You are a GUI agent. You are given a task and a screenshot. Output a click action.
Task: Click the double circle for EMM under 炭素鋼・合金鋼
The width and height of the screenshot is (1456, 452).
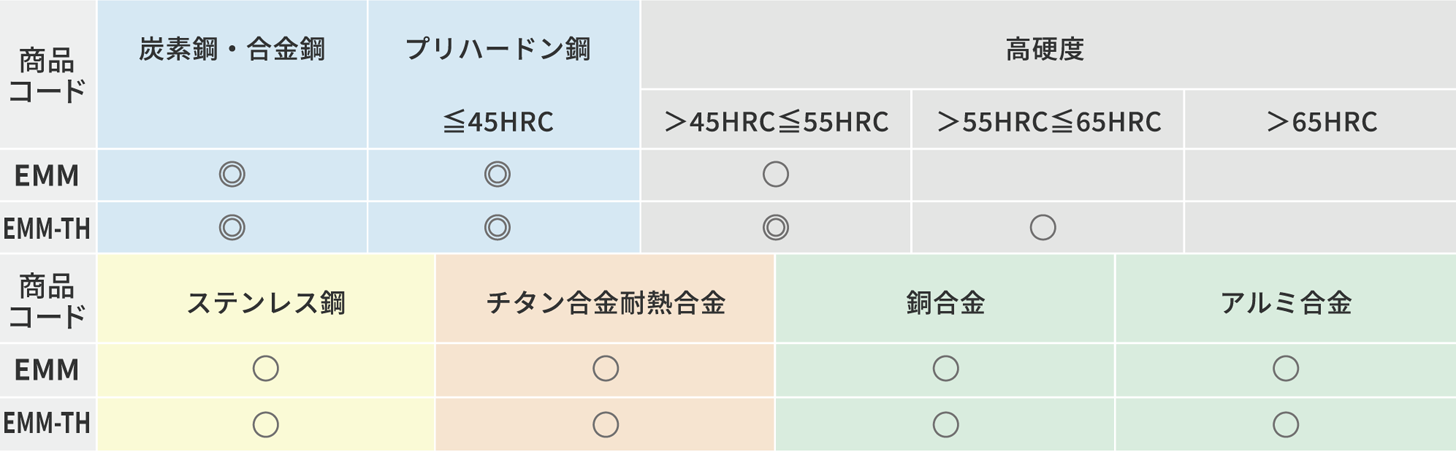pyautogui.click(x=232, y=175)
